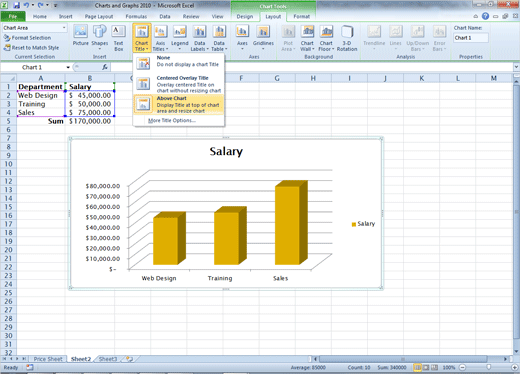Screen dimensions: 520x374
Task: Select the chart title Salary
Action: coord(226,151)
